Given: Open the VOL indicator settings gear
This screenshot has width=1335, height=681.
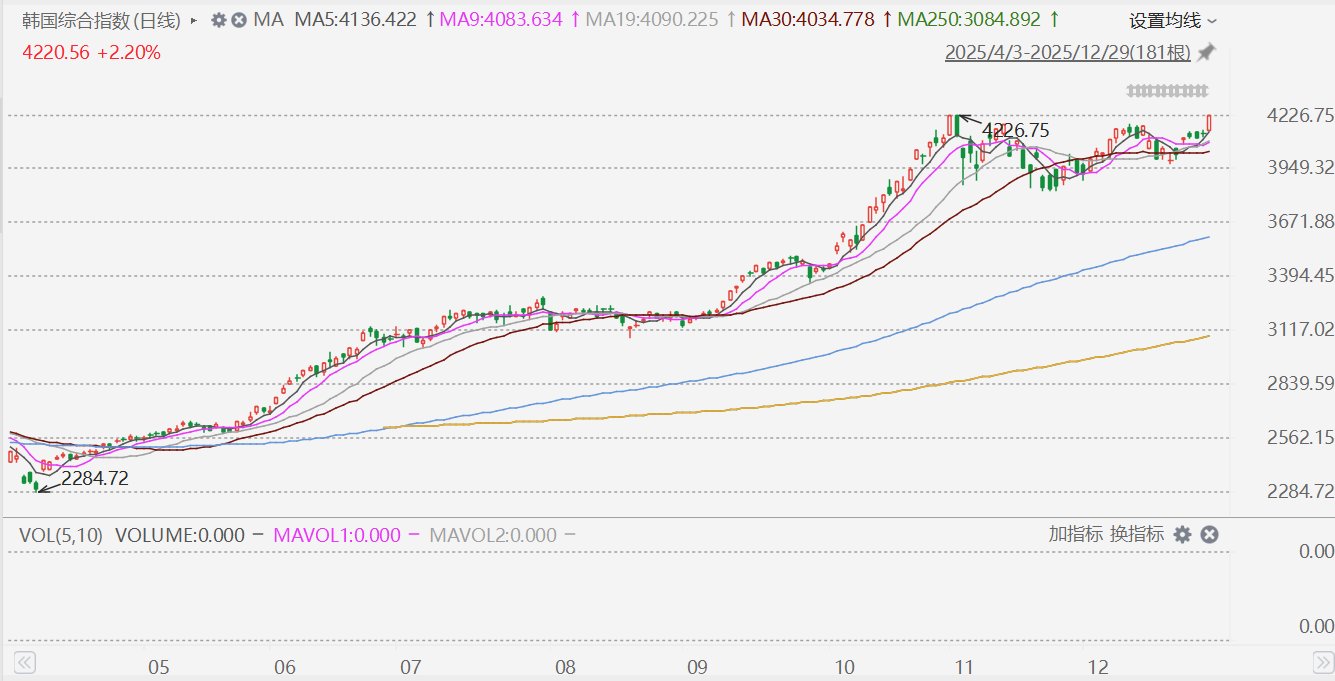Looking at the screenshot, I should [1182, 535].
